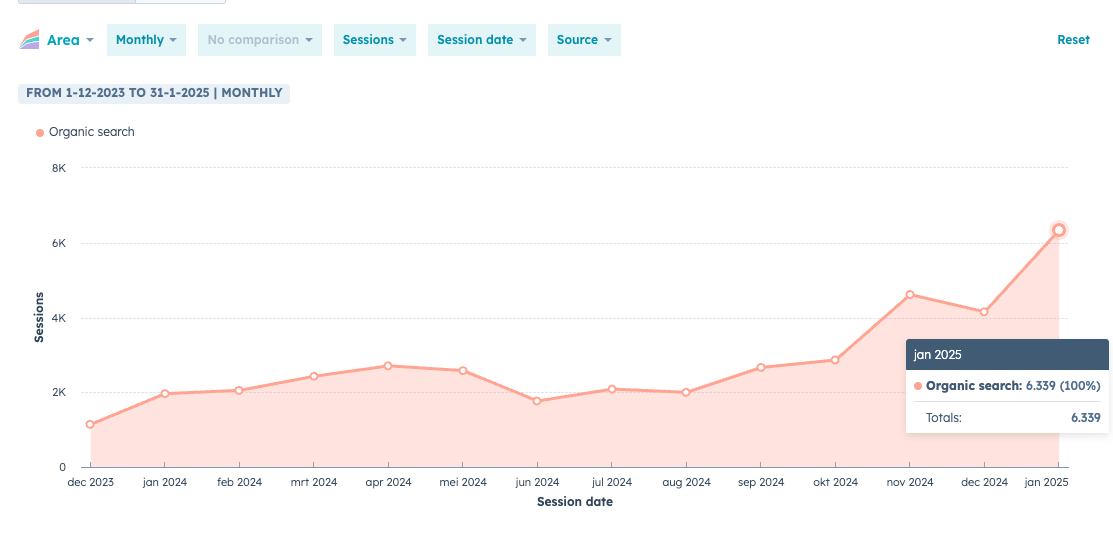Click the nov 2024 x-axis label
The height and width of the screenshot is (544, 1113).
(x=909, y=482)
